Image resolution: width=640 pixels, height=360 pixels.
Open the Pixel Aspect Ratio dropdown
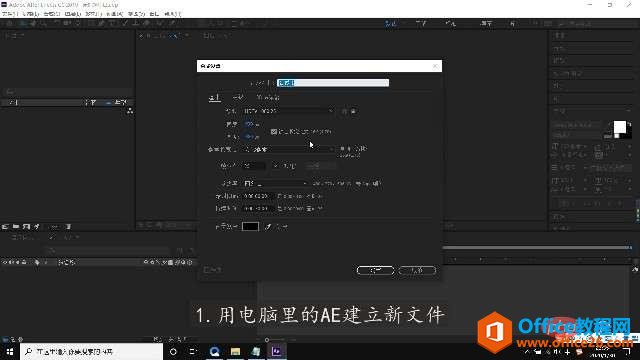(x=288, y=149)
